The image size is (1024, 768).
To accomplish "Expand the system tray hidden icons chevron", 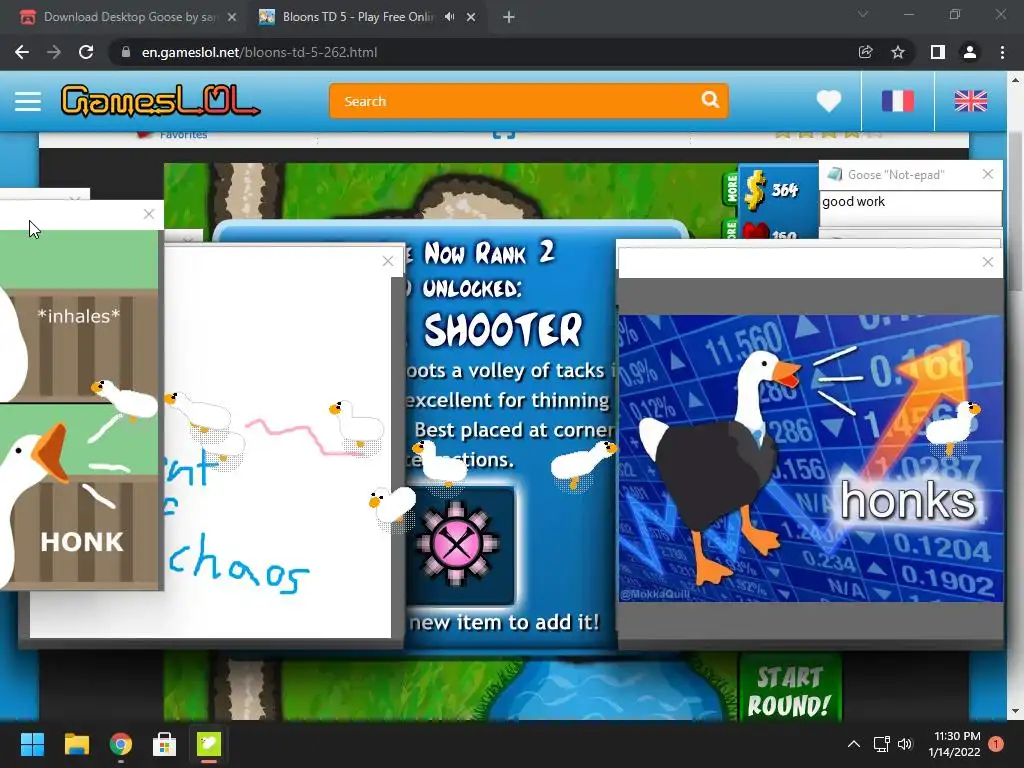I will [x=854, y=744].
